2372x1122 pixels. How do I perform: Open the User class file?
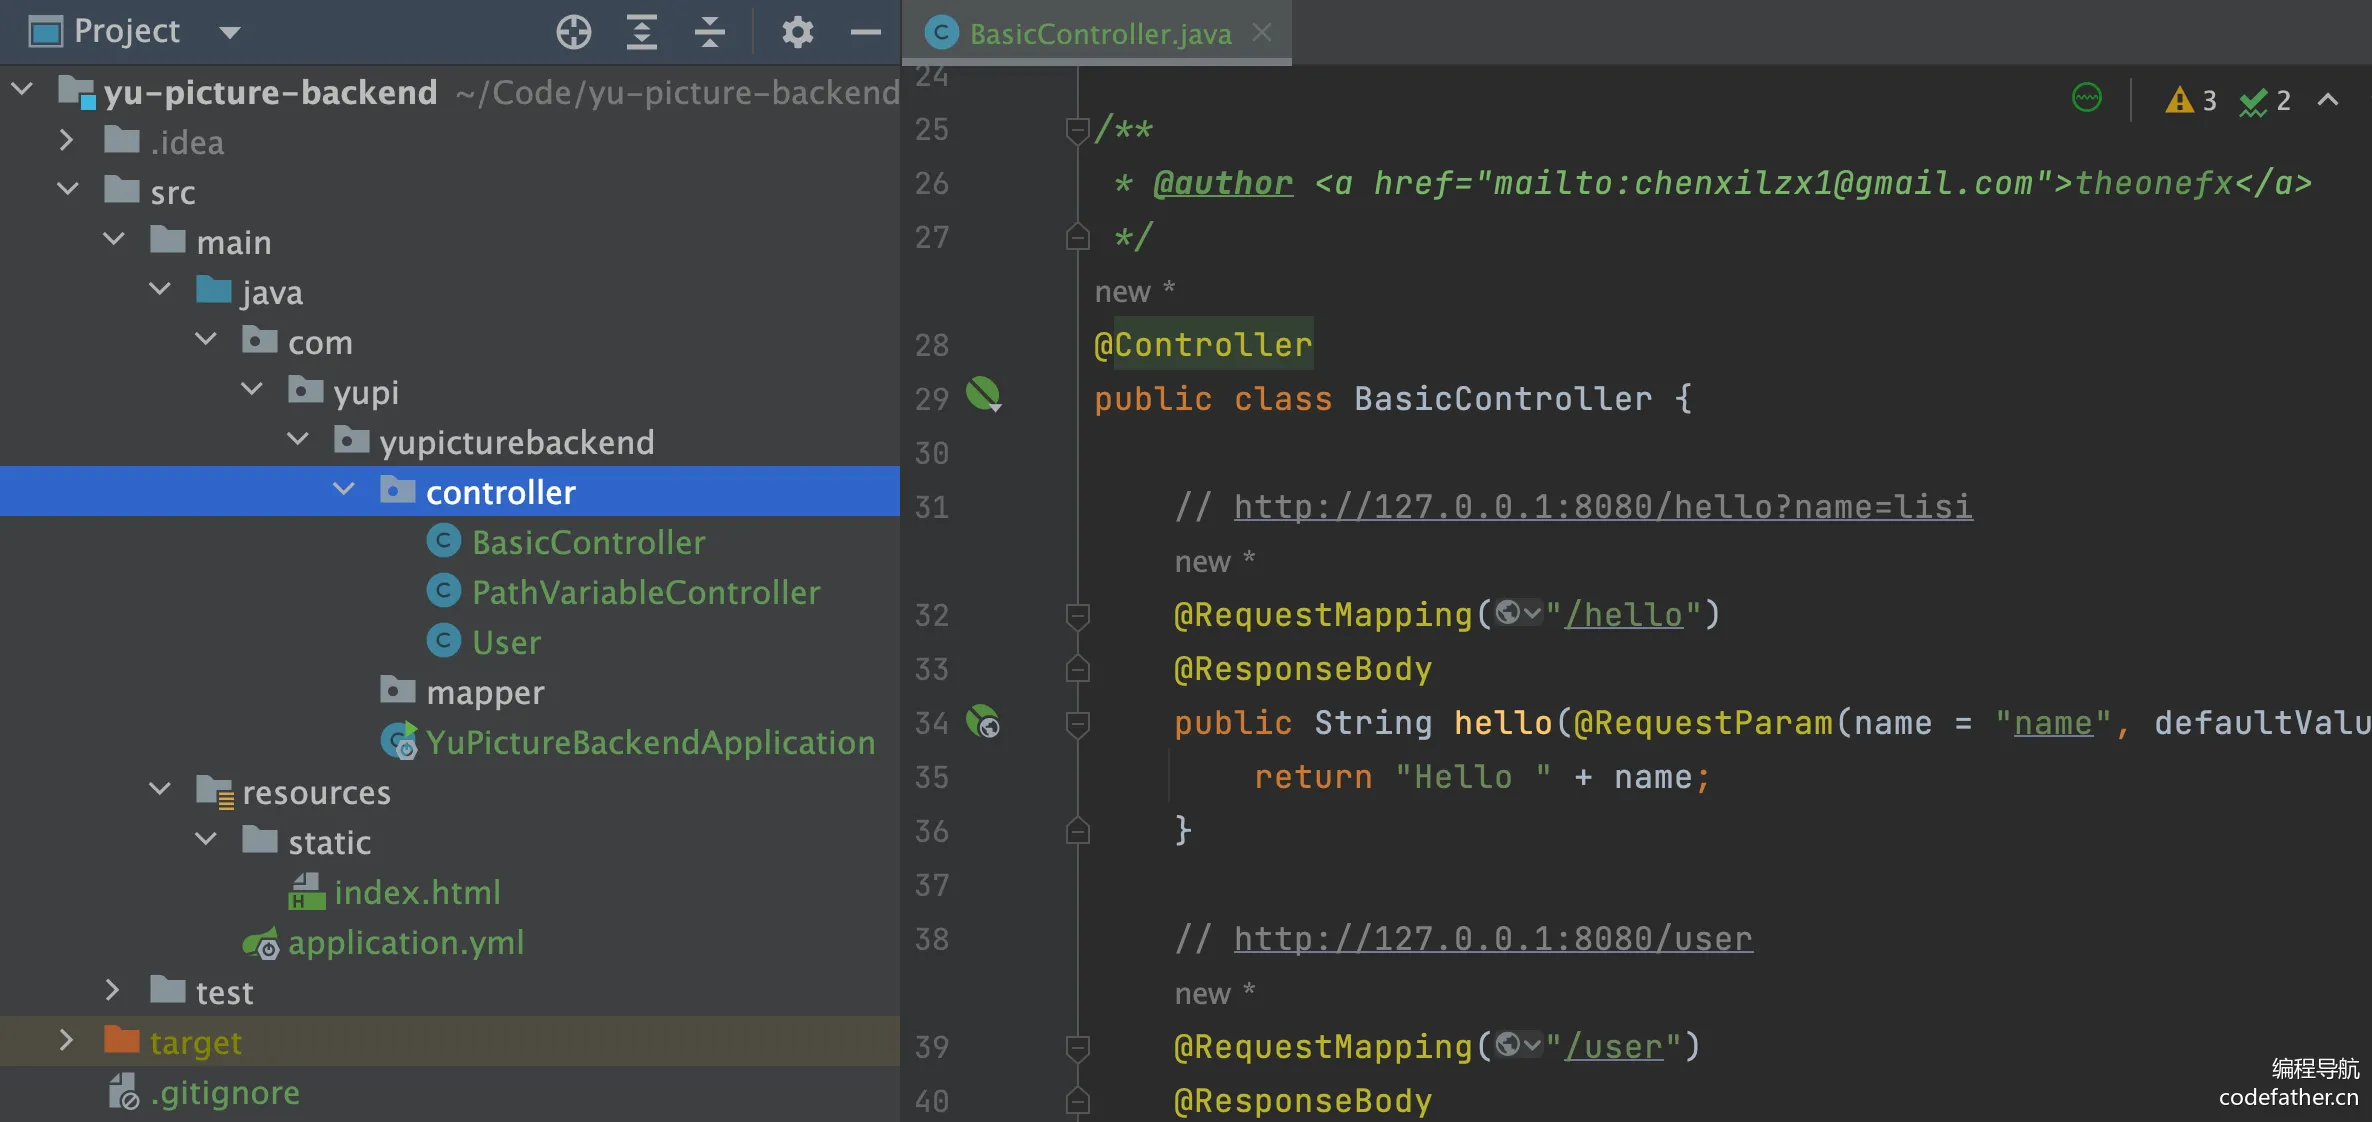(506, 642)
